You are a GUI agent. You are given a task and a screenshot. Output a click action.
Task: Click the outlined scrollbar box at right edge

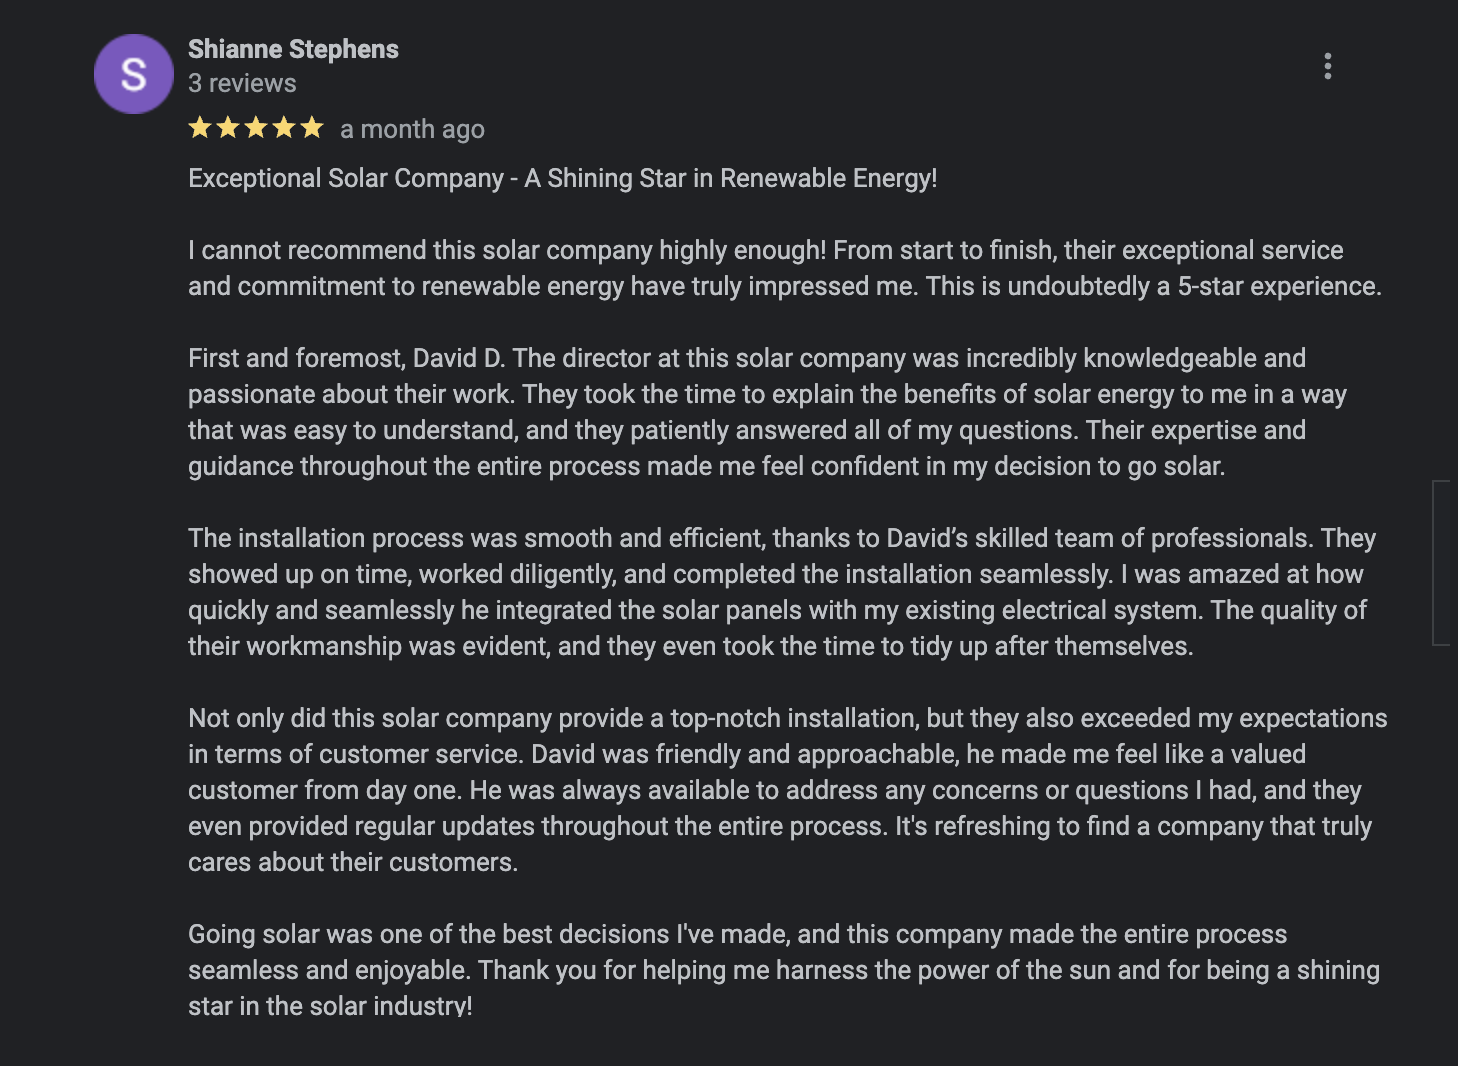[1442, 563]
